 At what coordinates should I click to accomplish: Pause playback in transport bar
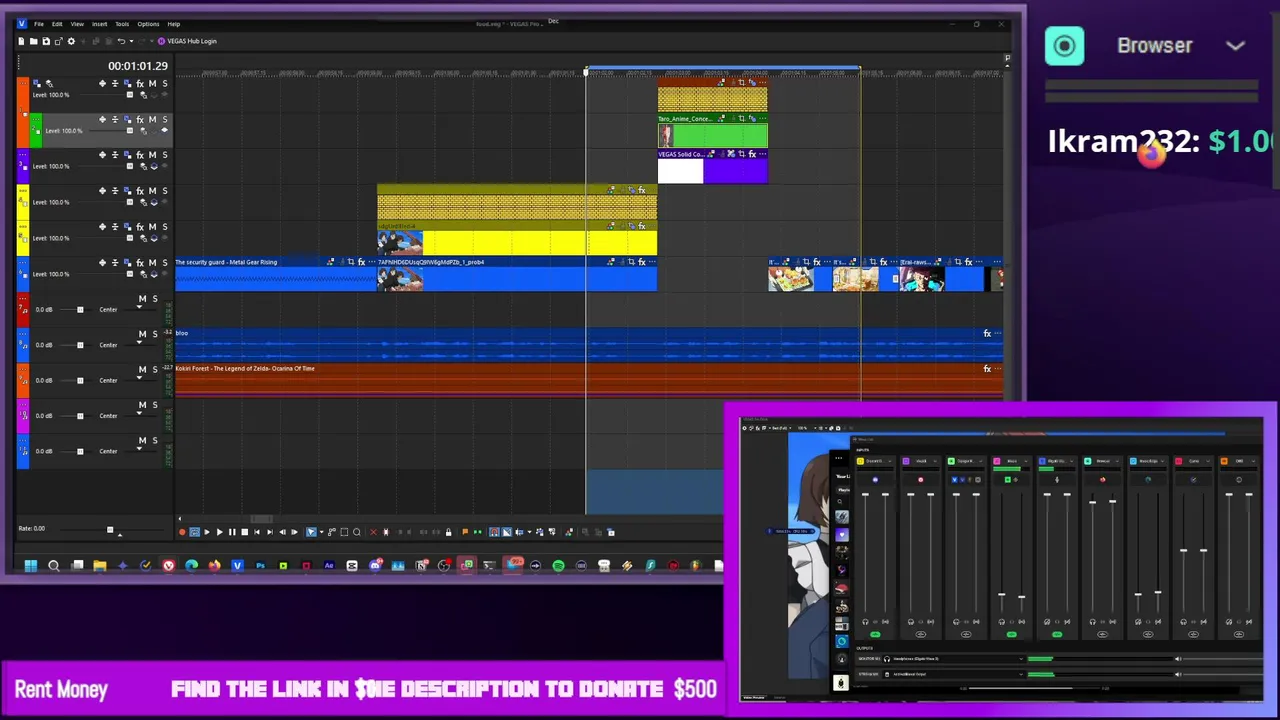coord(232,532)
